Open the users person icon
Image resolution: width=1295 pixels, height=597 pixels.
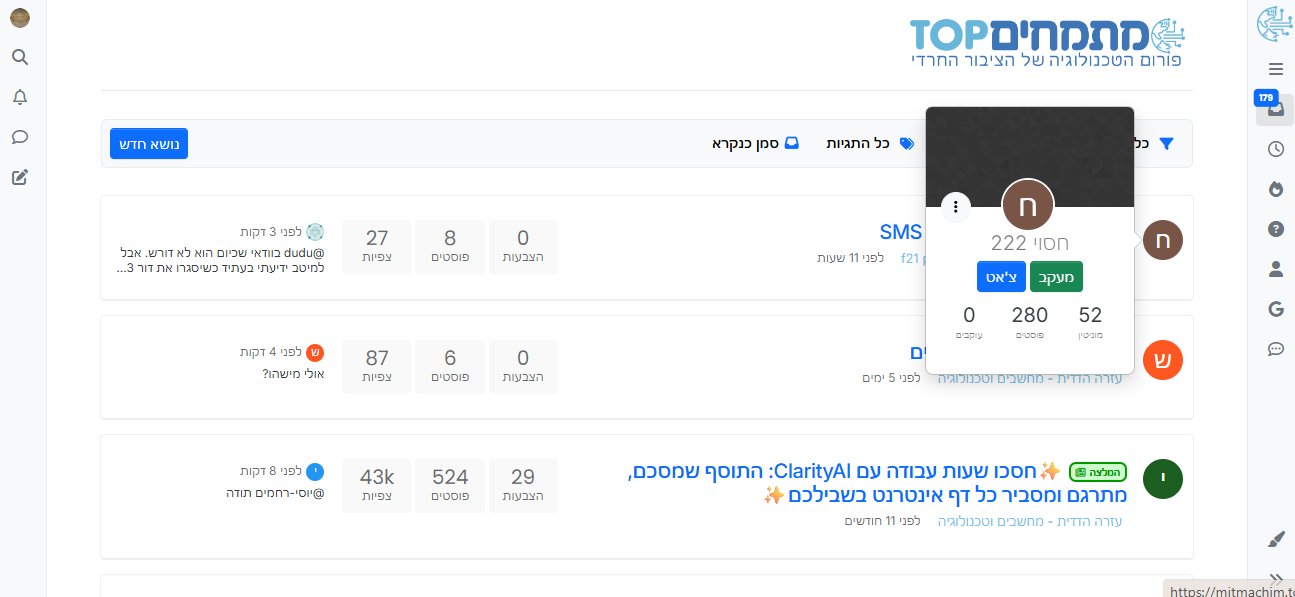[x=1275, y=269]
